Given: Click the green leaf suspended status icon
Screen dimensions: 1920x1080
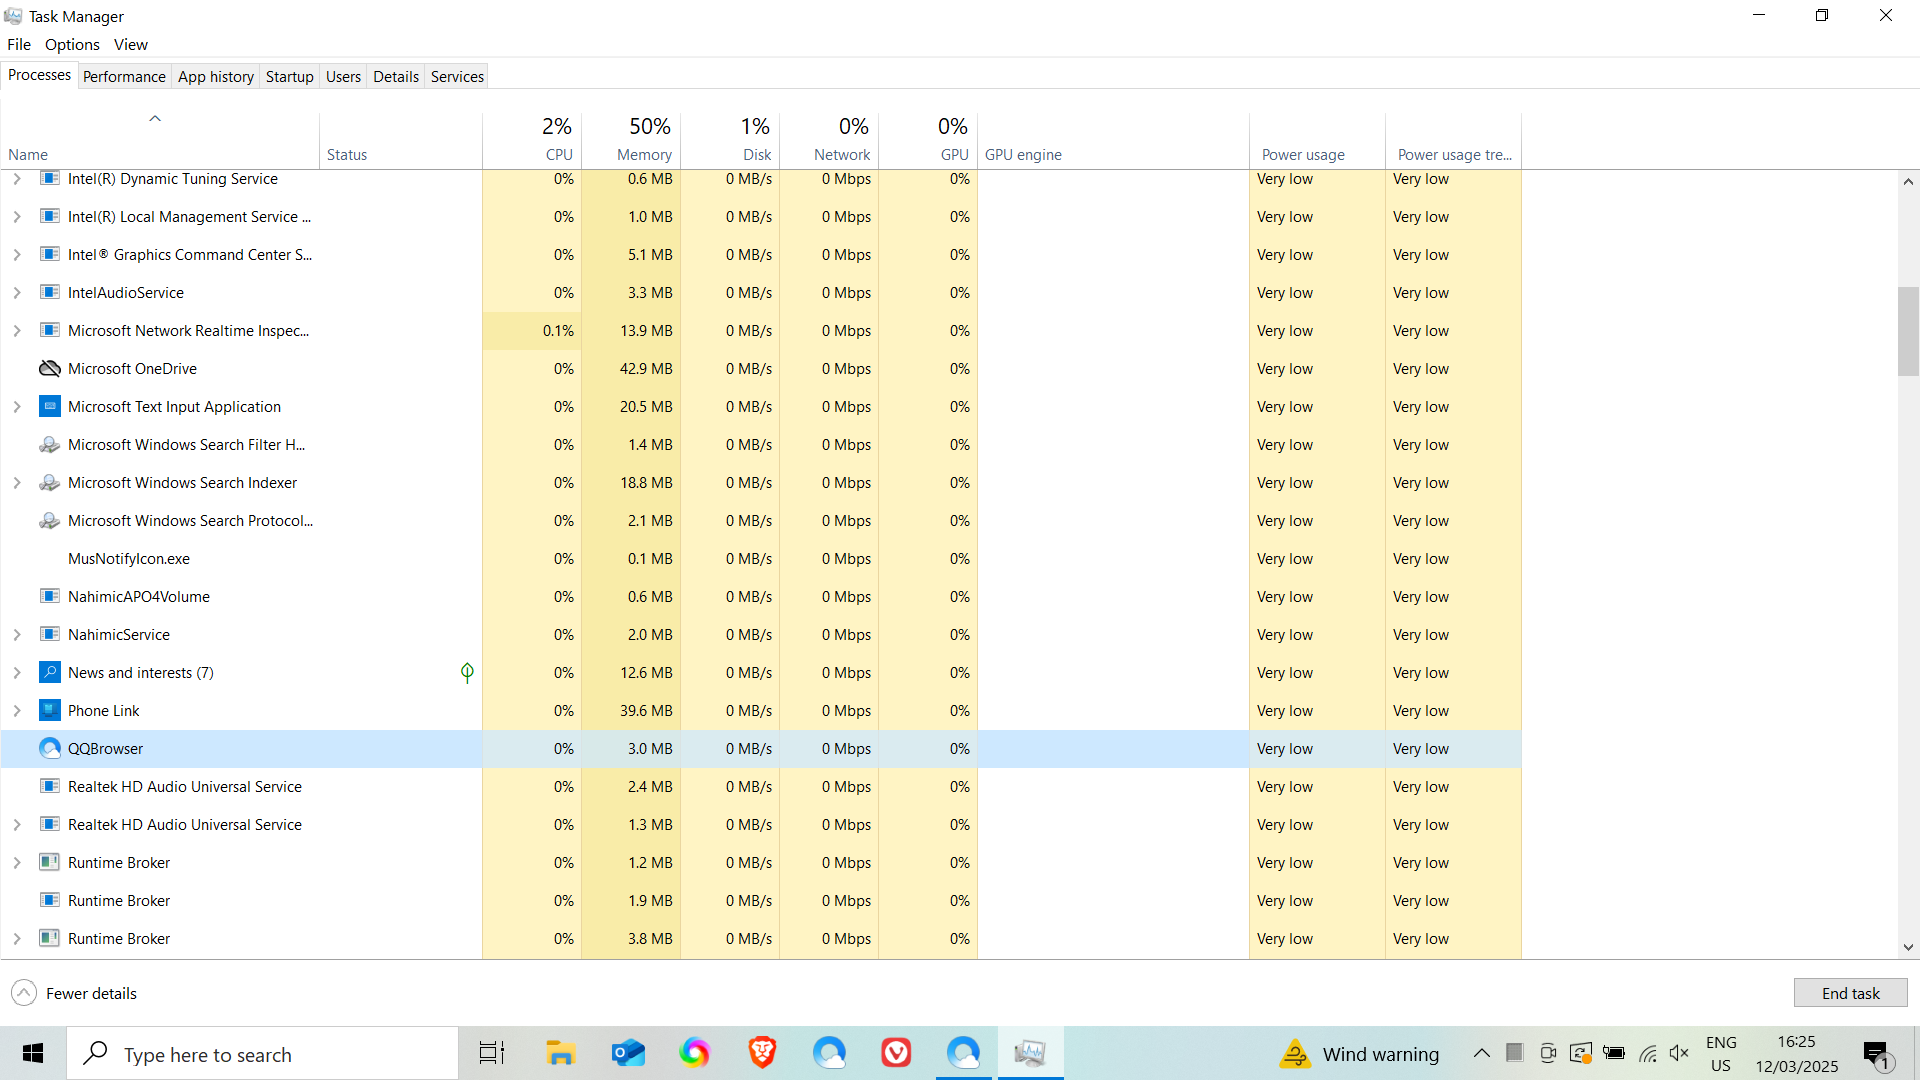Looking at the screenshot, I should coord(467,673).
